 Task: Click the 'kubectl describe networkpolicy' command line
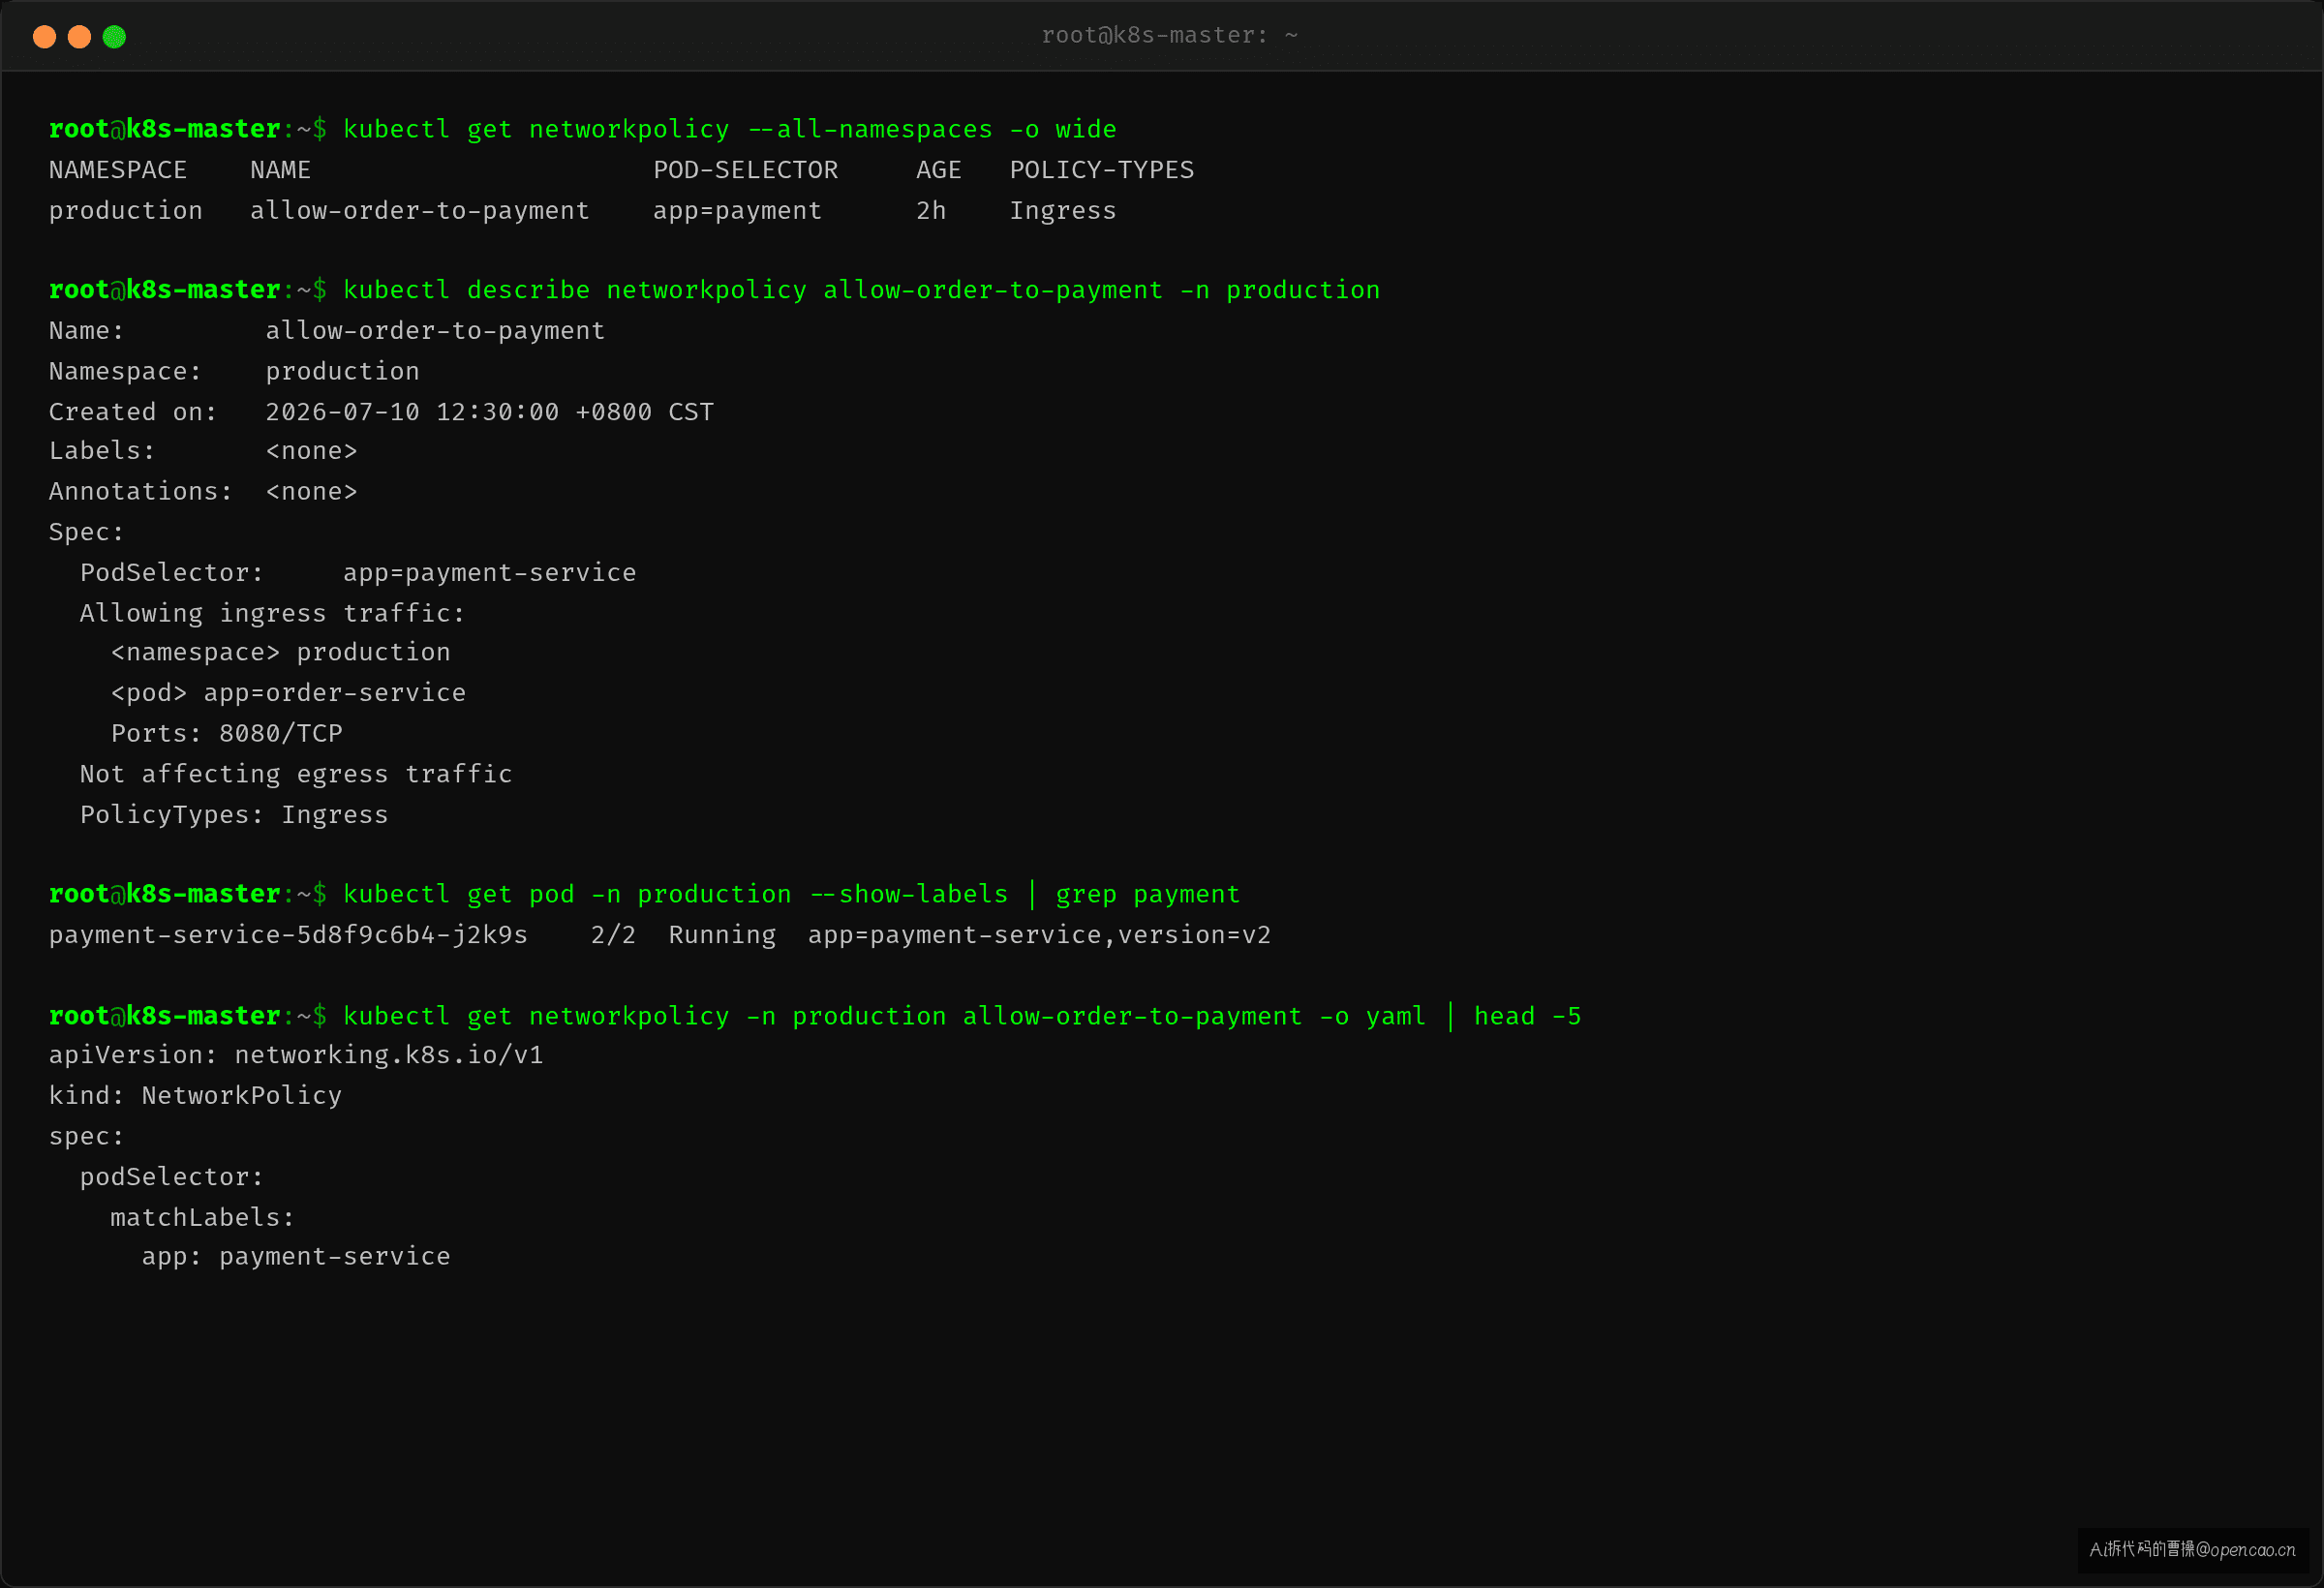click(x=861, y=290)
